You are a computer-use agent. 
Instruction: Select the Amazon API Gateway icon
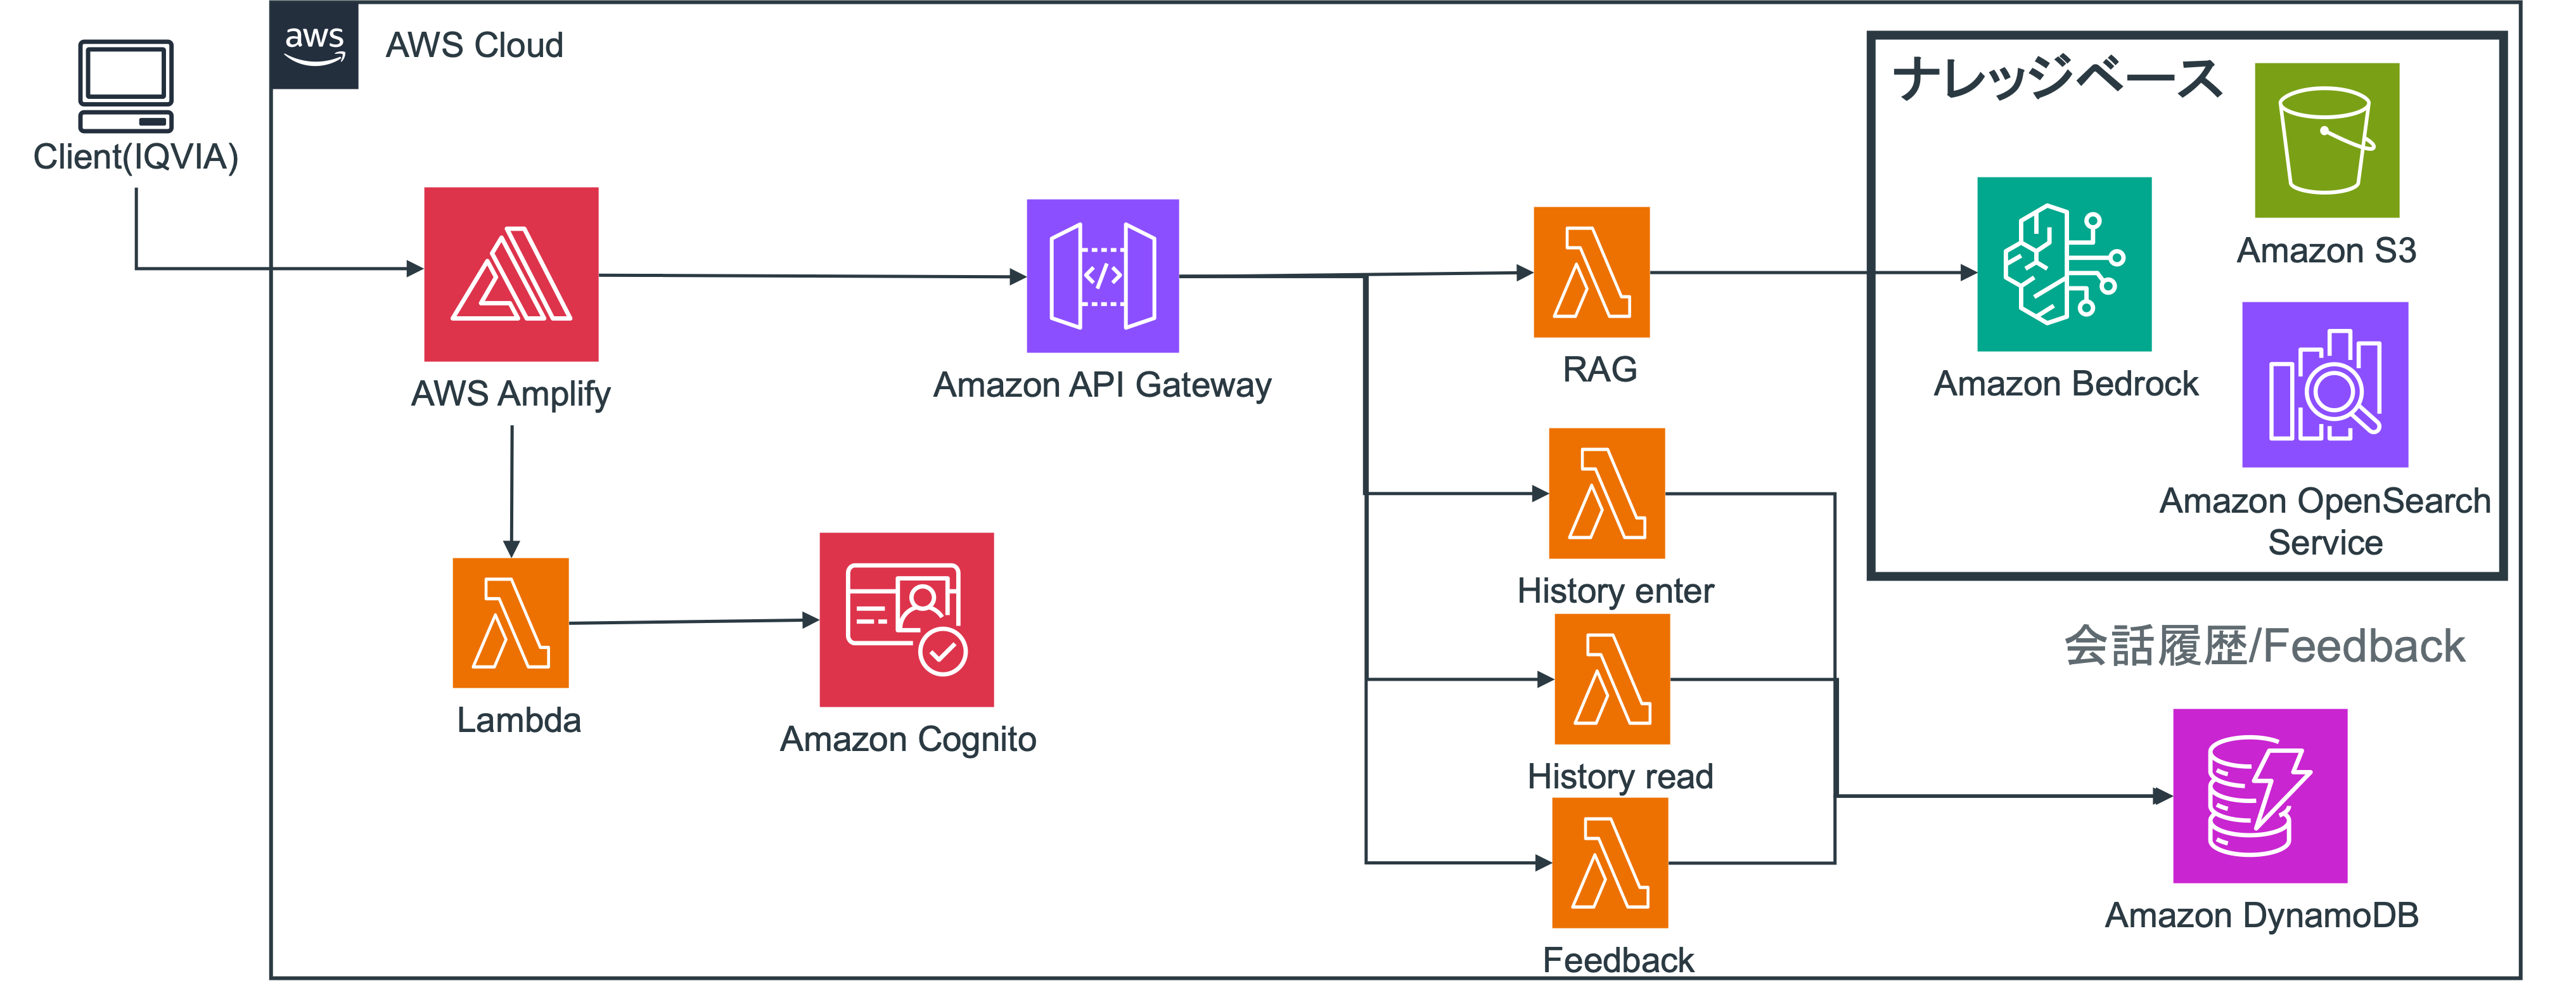click(1102, 276)
